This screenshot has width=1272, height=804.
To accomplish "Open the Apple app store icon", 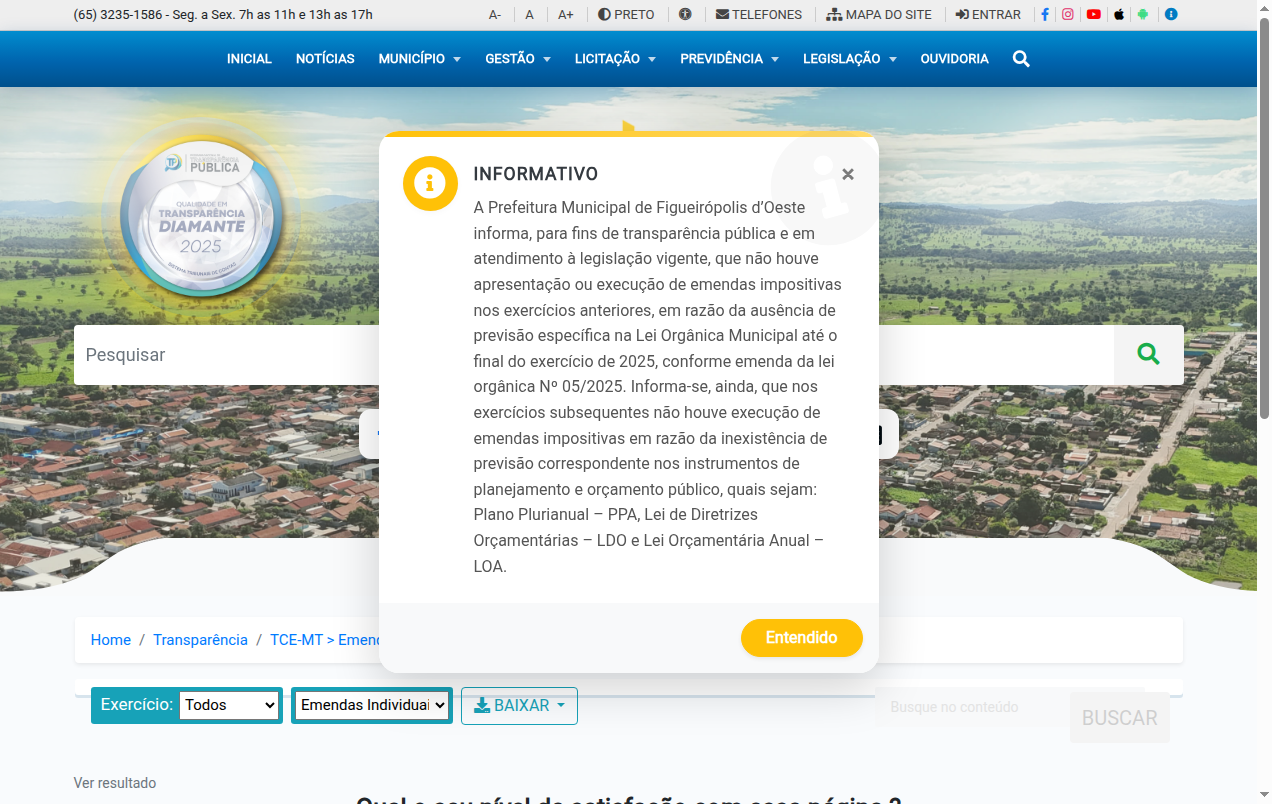I will pos(1119,15).
